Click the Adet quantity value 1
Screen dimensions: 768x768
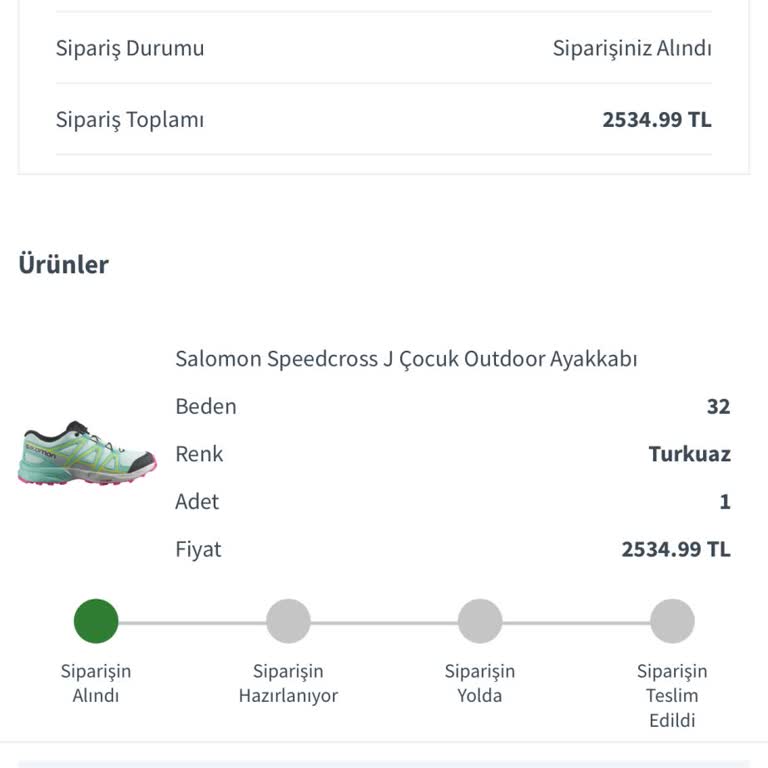725,501
